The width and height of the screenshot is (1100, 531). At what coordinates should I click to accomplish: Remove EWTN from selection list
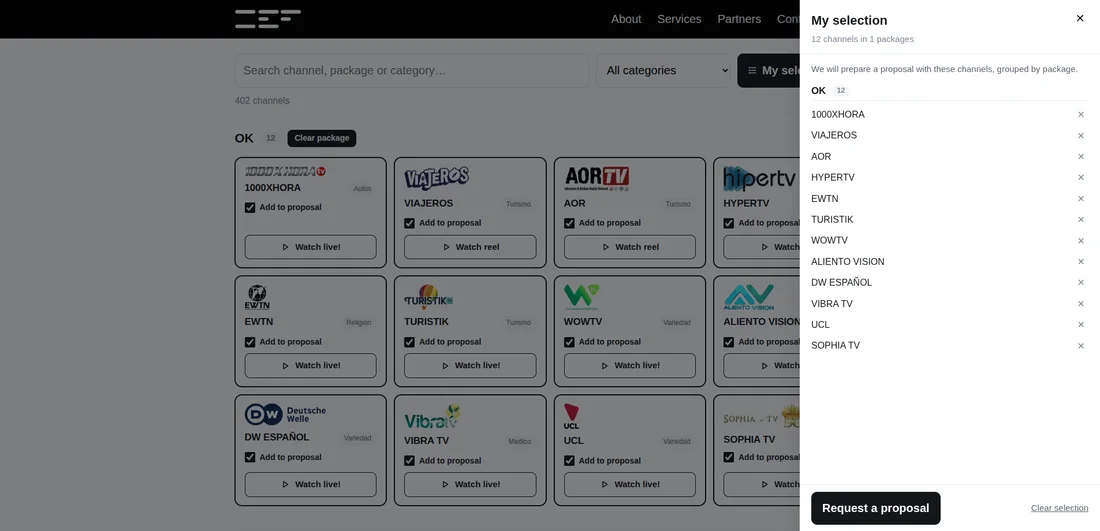tap(1080, 199)
